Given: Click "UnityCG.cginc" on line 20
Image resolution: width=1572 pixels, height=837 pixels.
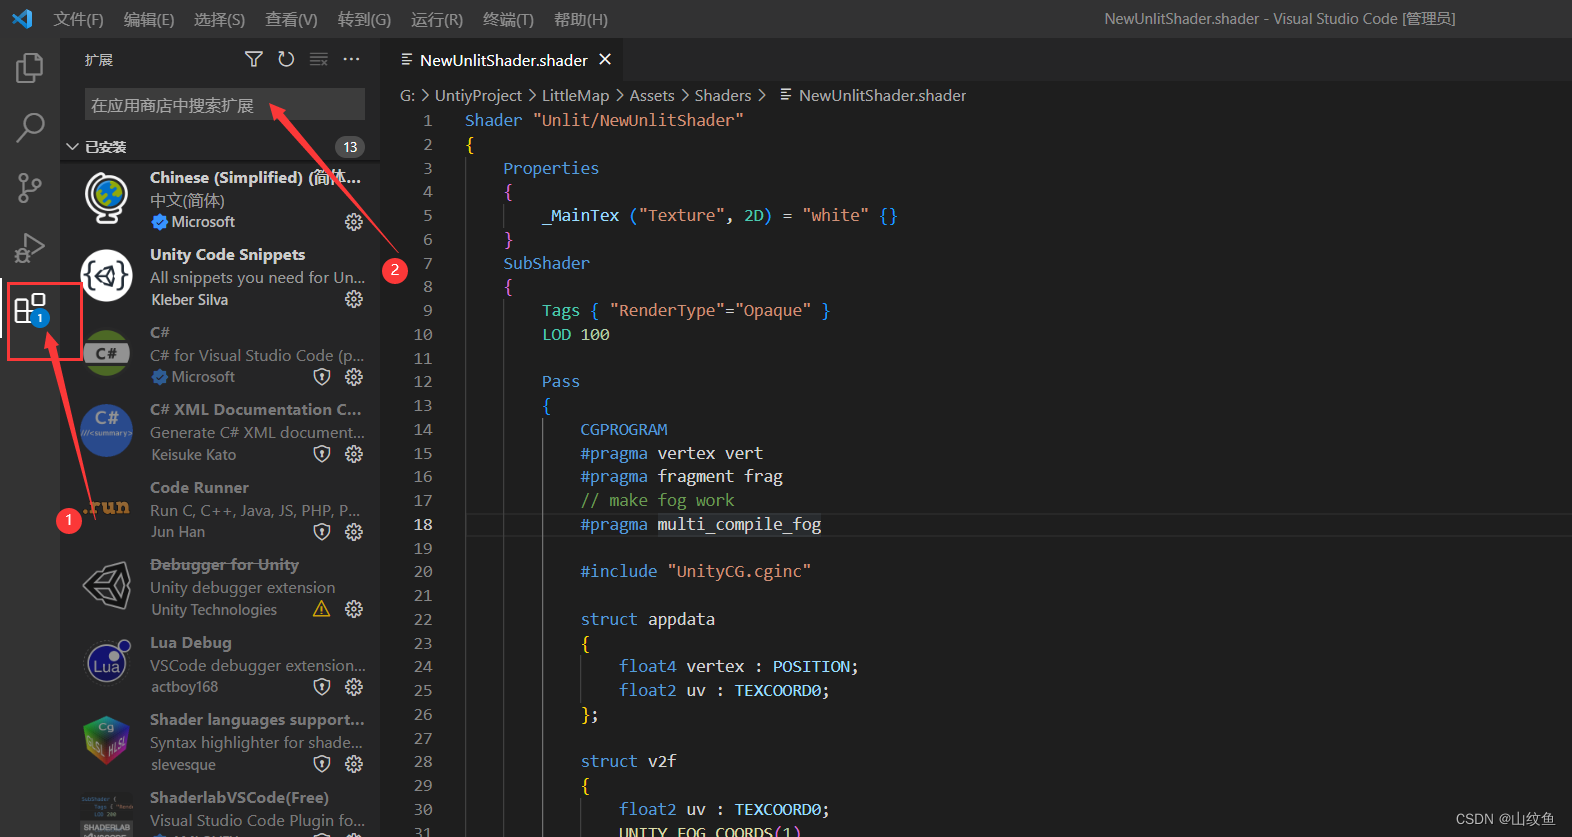Looking at the screenshot, I should [x=739, y=571].
